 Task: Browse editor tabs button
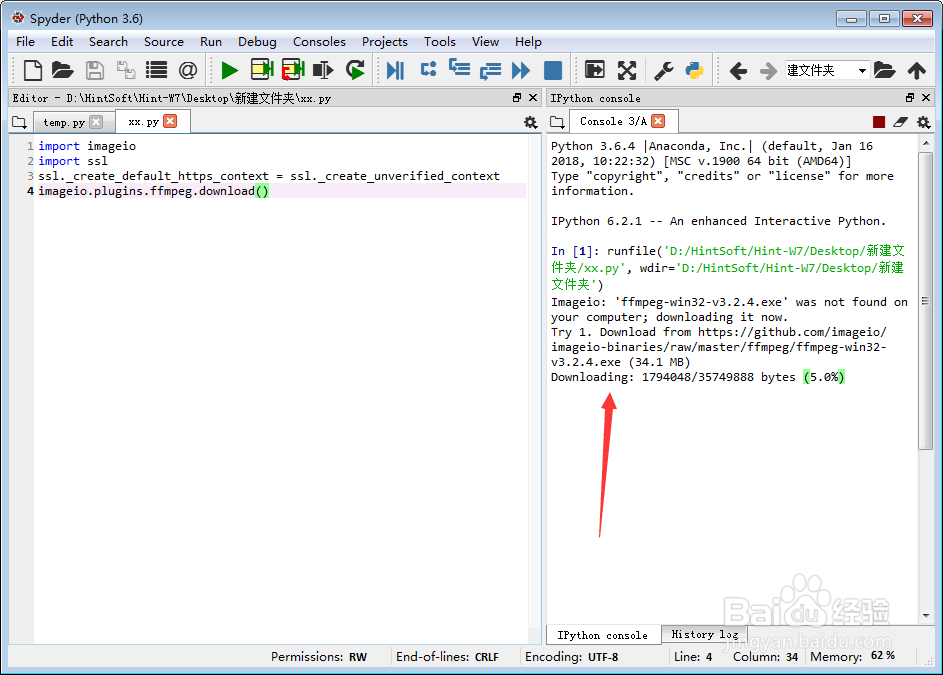pos(19,123)
